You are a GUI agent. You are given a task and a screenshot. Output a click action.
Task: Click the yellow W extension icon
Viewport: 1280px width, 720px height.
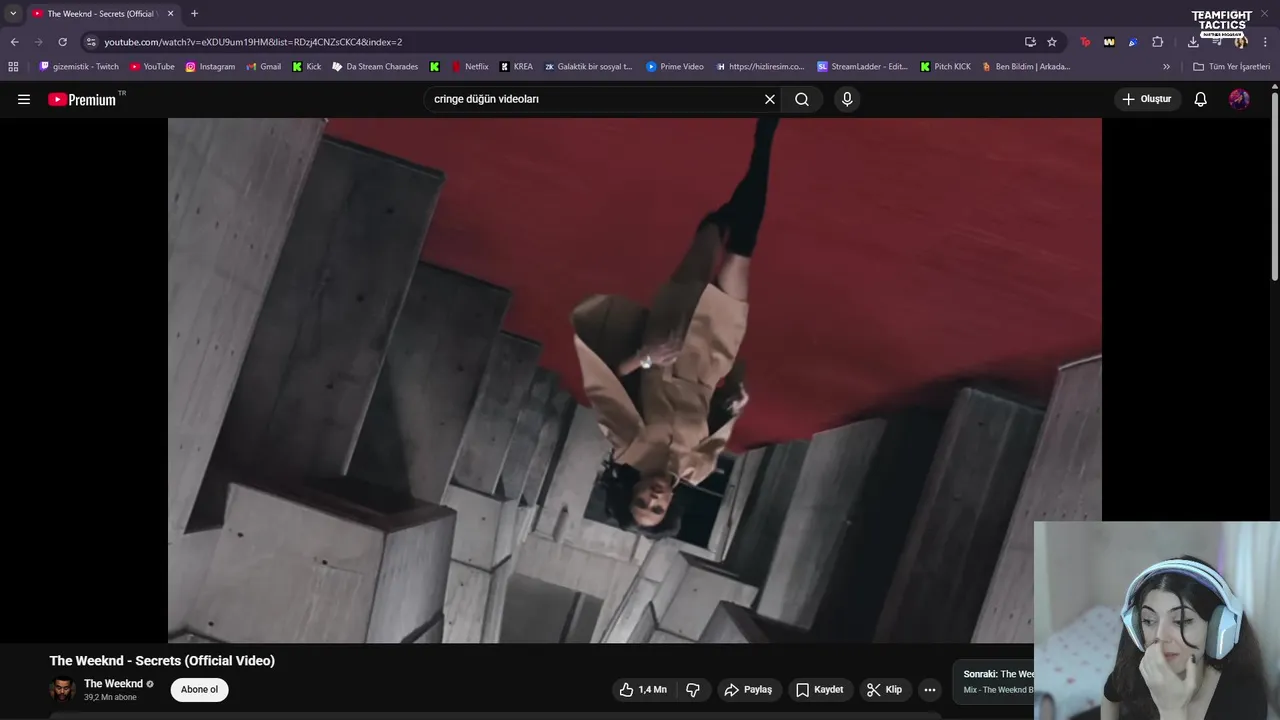[1109, 42]
